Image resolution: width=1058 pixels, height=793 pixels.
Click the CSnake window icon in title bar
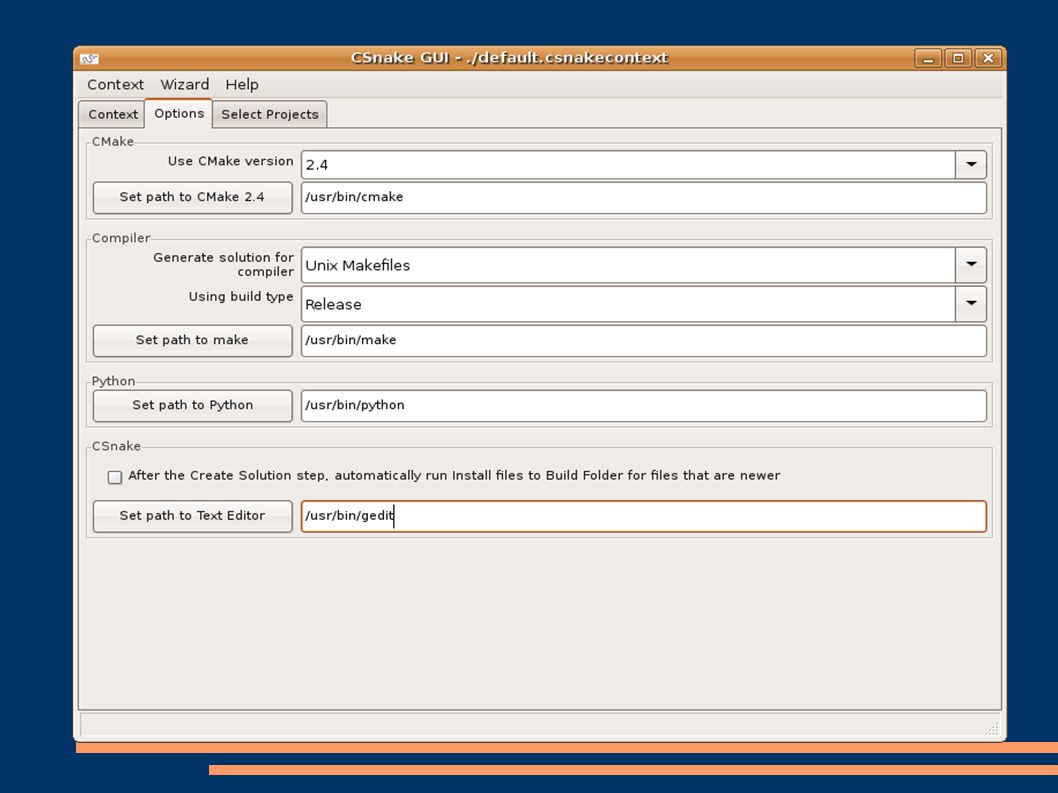[x=89, y=59]
